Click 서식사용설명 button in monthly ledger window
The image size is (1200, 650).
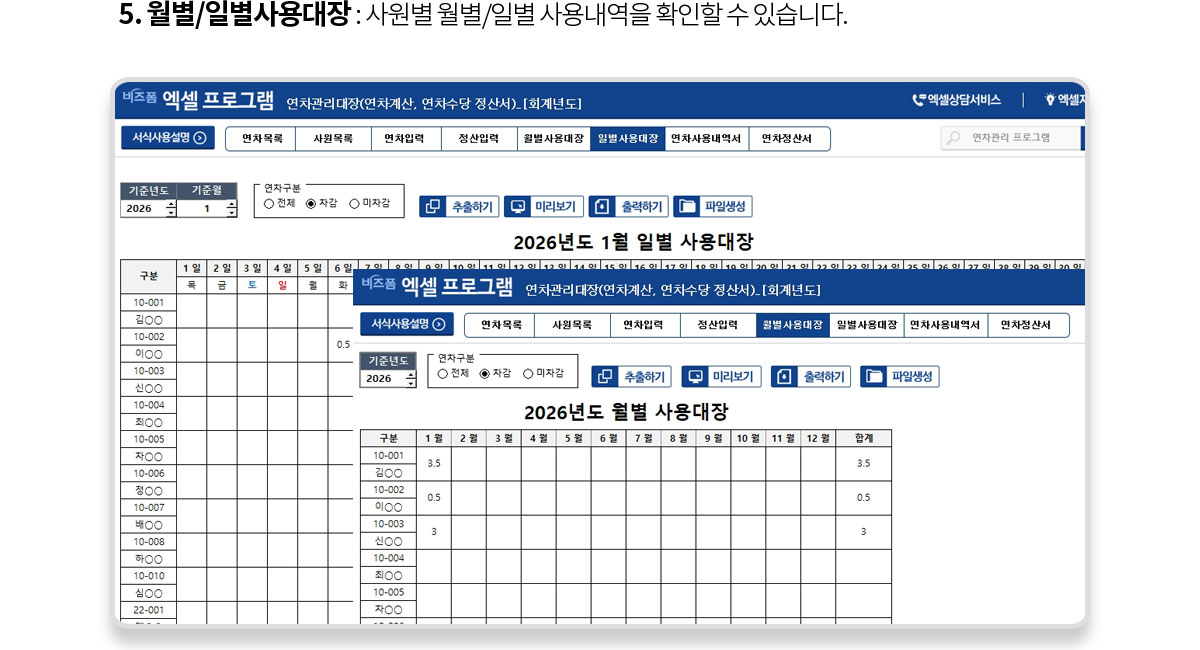tap(407, 324)
